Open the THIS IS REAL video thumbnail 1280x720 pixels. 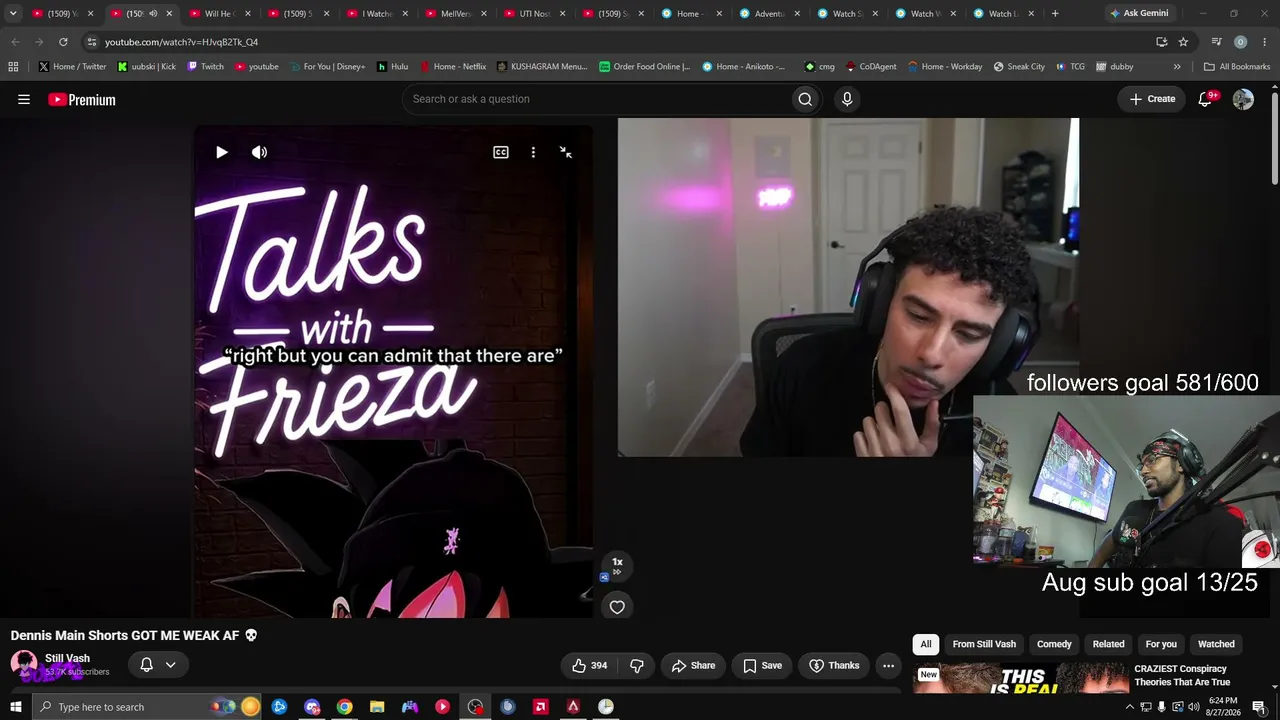pyautogui.click(x=1020, y=677)
